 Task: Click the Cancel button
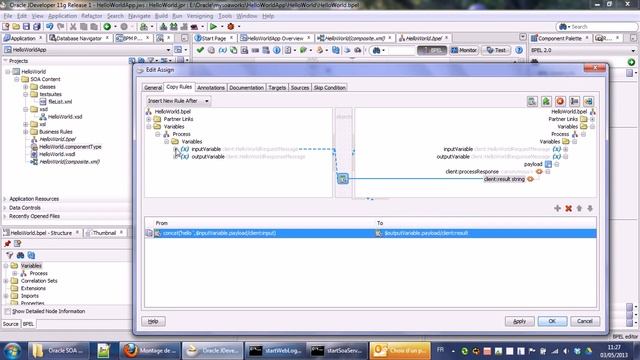(x=584, y=321)
